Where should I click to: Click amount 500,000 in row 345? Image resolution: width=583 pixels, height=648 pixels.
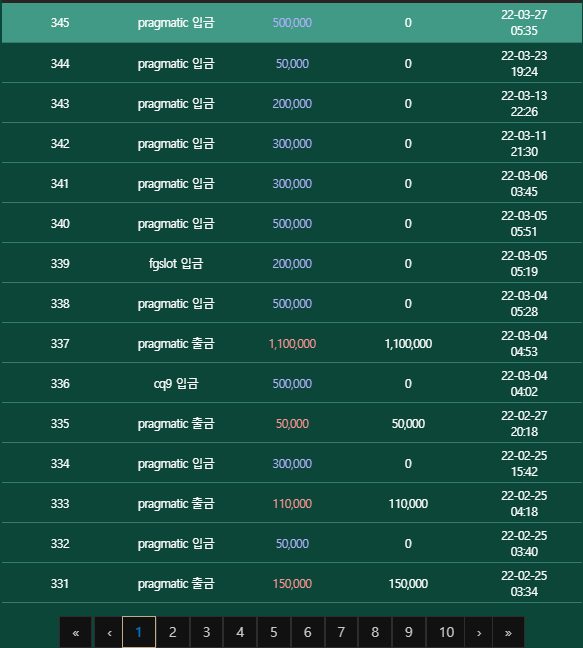(292, 23)
